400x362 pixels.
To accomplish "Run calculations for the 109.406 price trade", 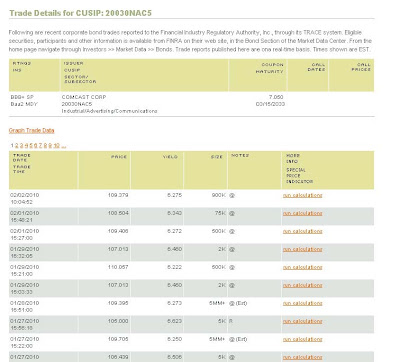I will (302, 231).
